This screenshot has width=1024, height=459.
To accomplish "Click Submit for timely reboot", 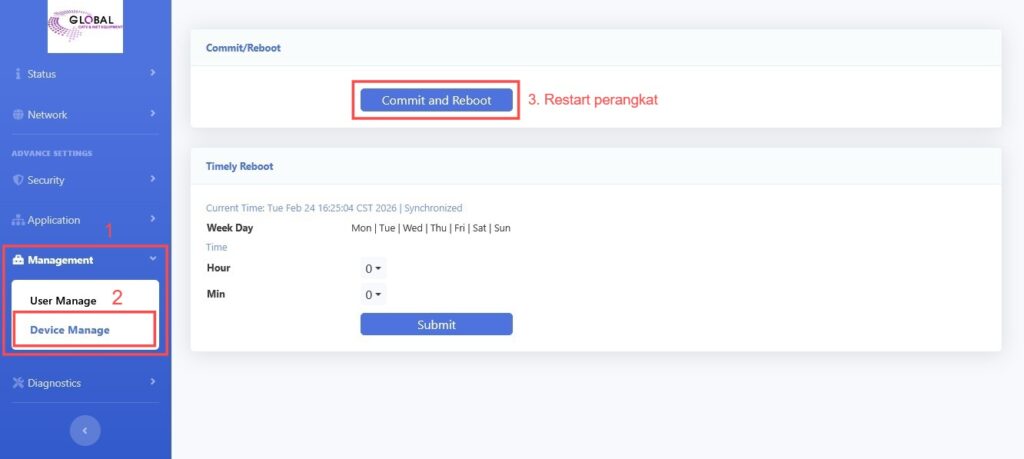I will tap(436, 324).
